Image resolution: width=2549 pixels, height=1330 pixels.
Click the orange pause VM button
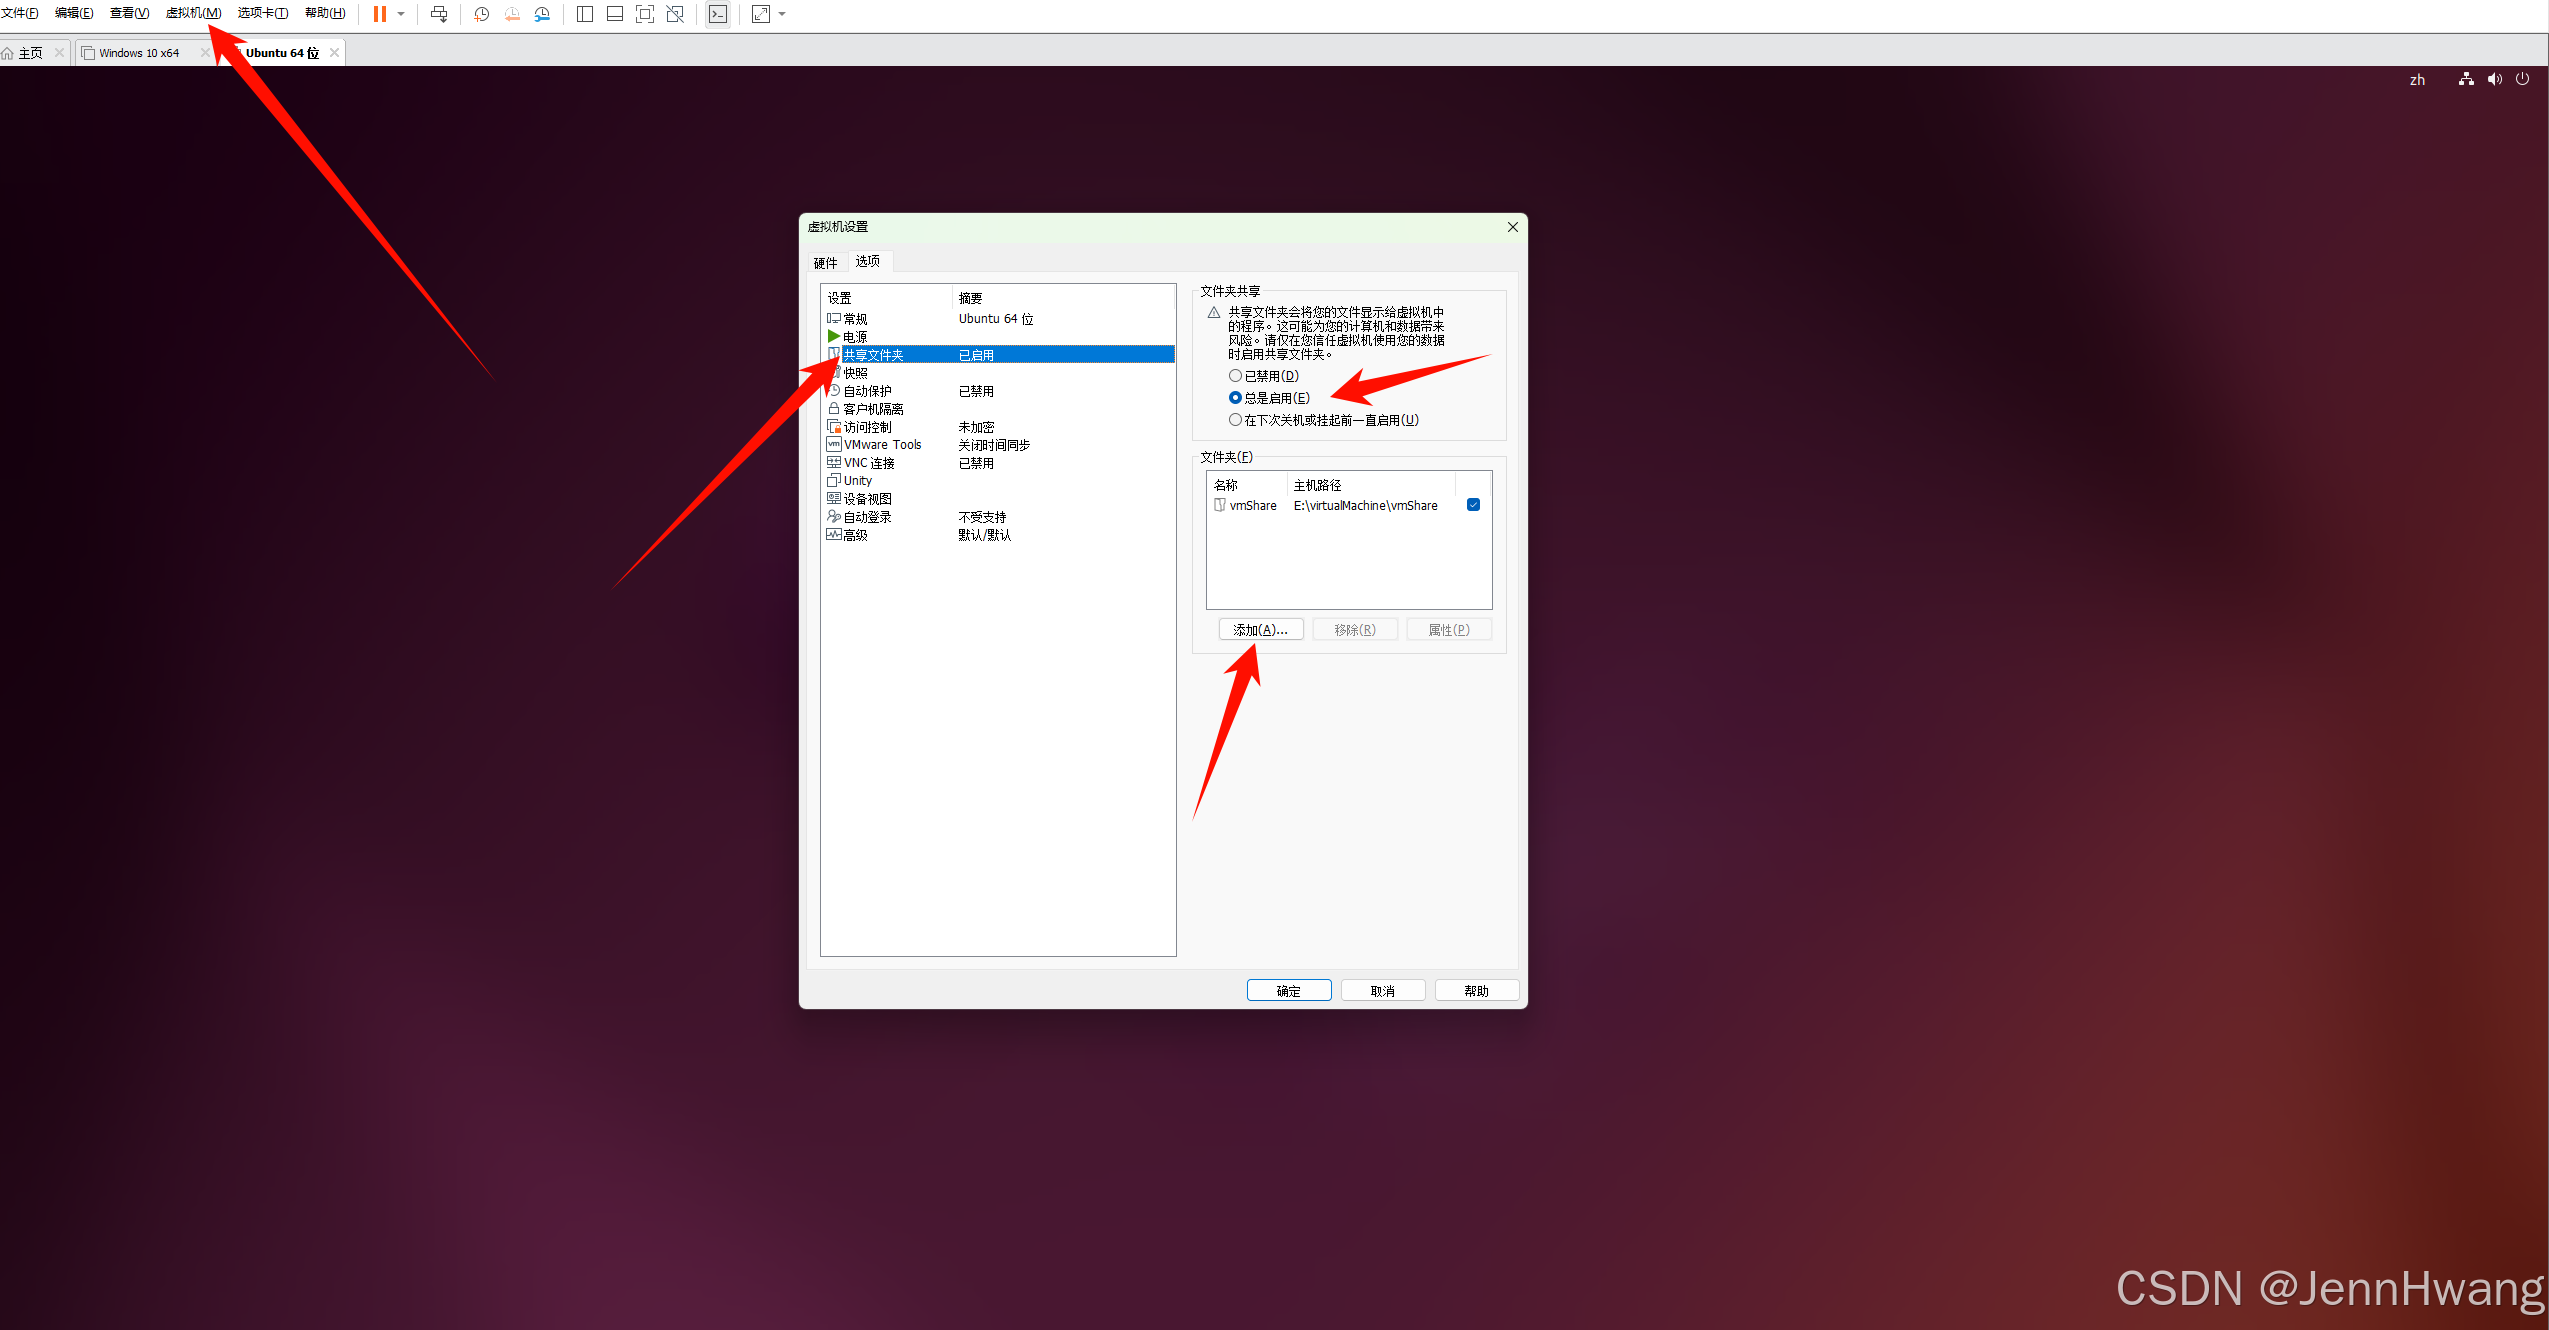(379, 14)
